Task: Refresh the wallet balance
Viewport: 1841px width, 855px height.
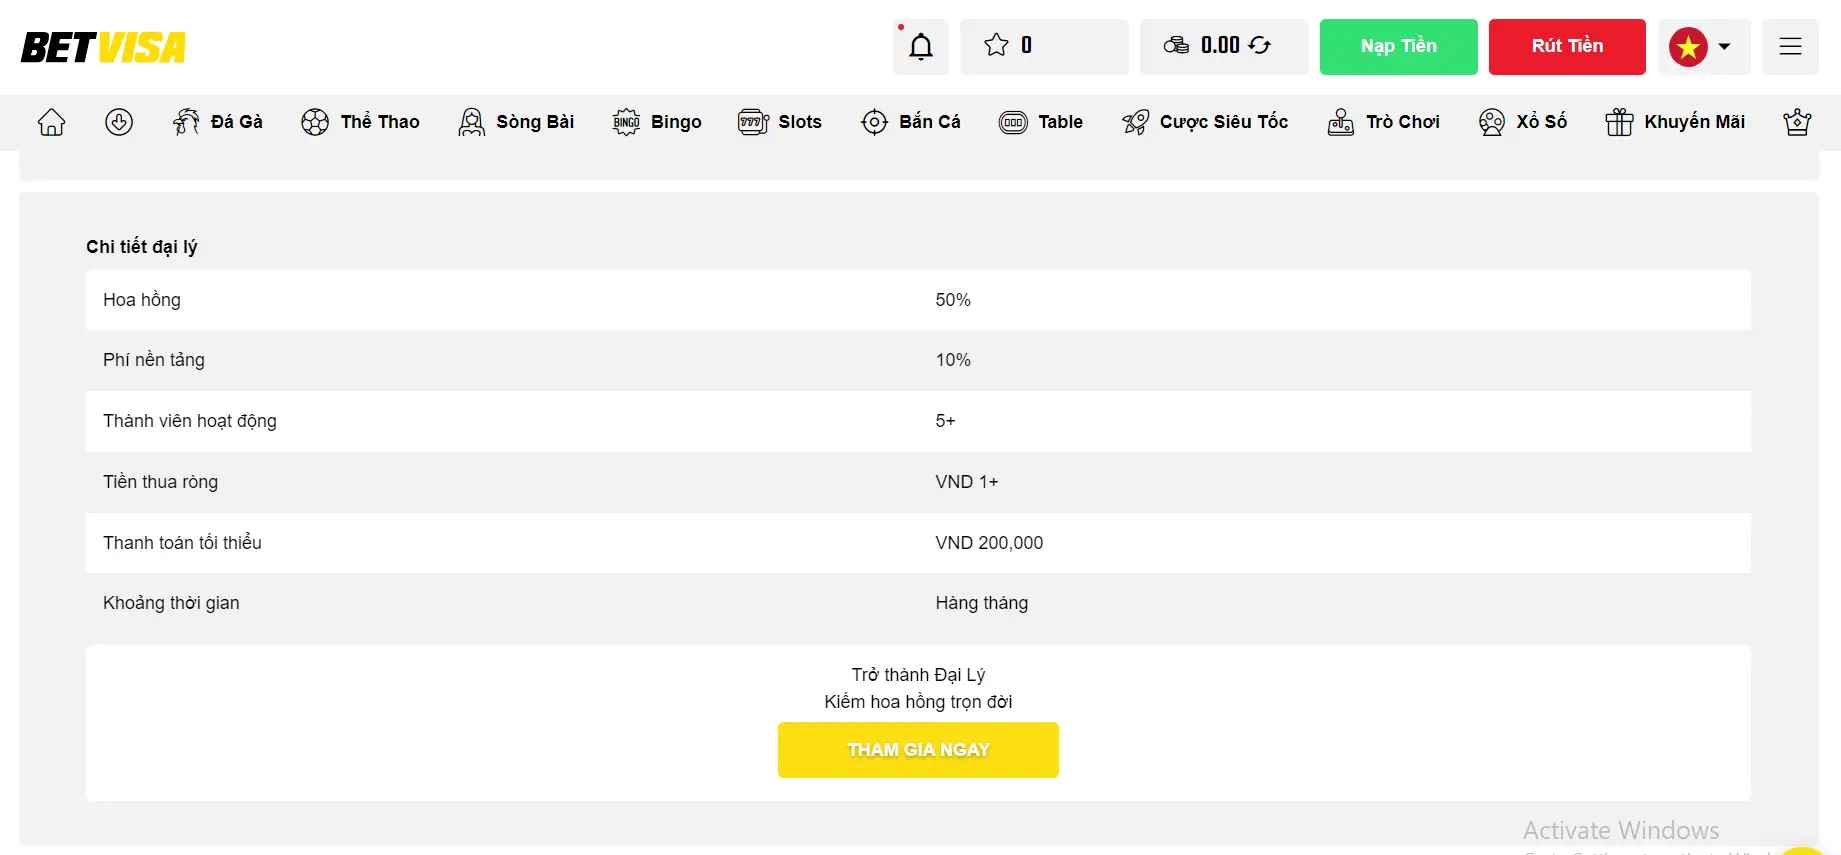Action: point(1260,45)
